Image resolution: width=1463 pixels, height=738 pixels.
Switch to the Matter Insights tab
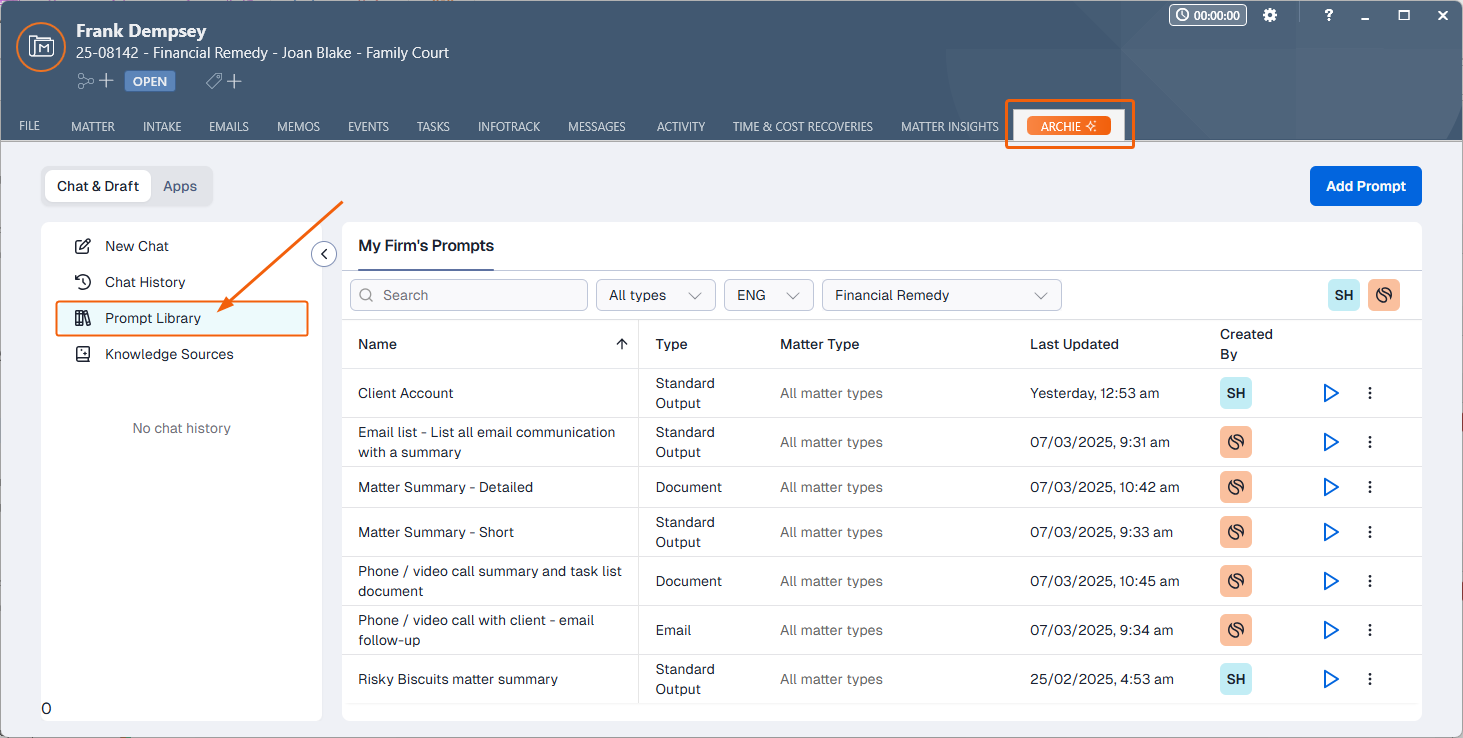[949, 127]
